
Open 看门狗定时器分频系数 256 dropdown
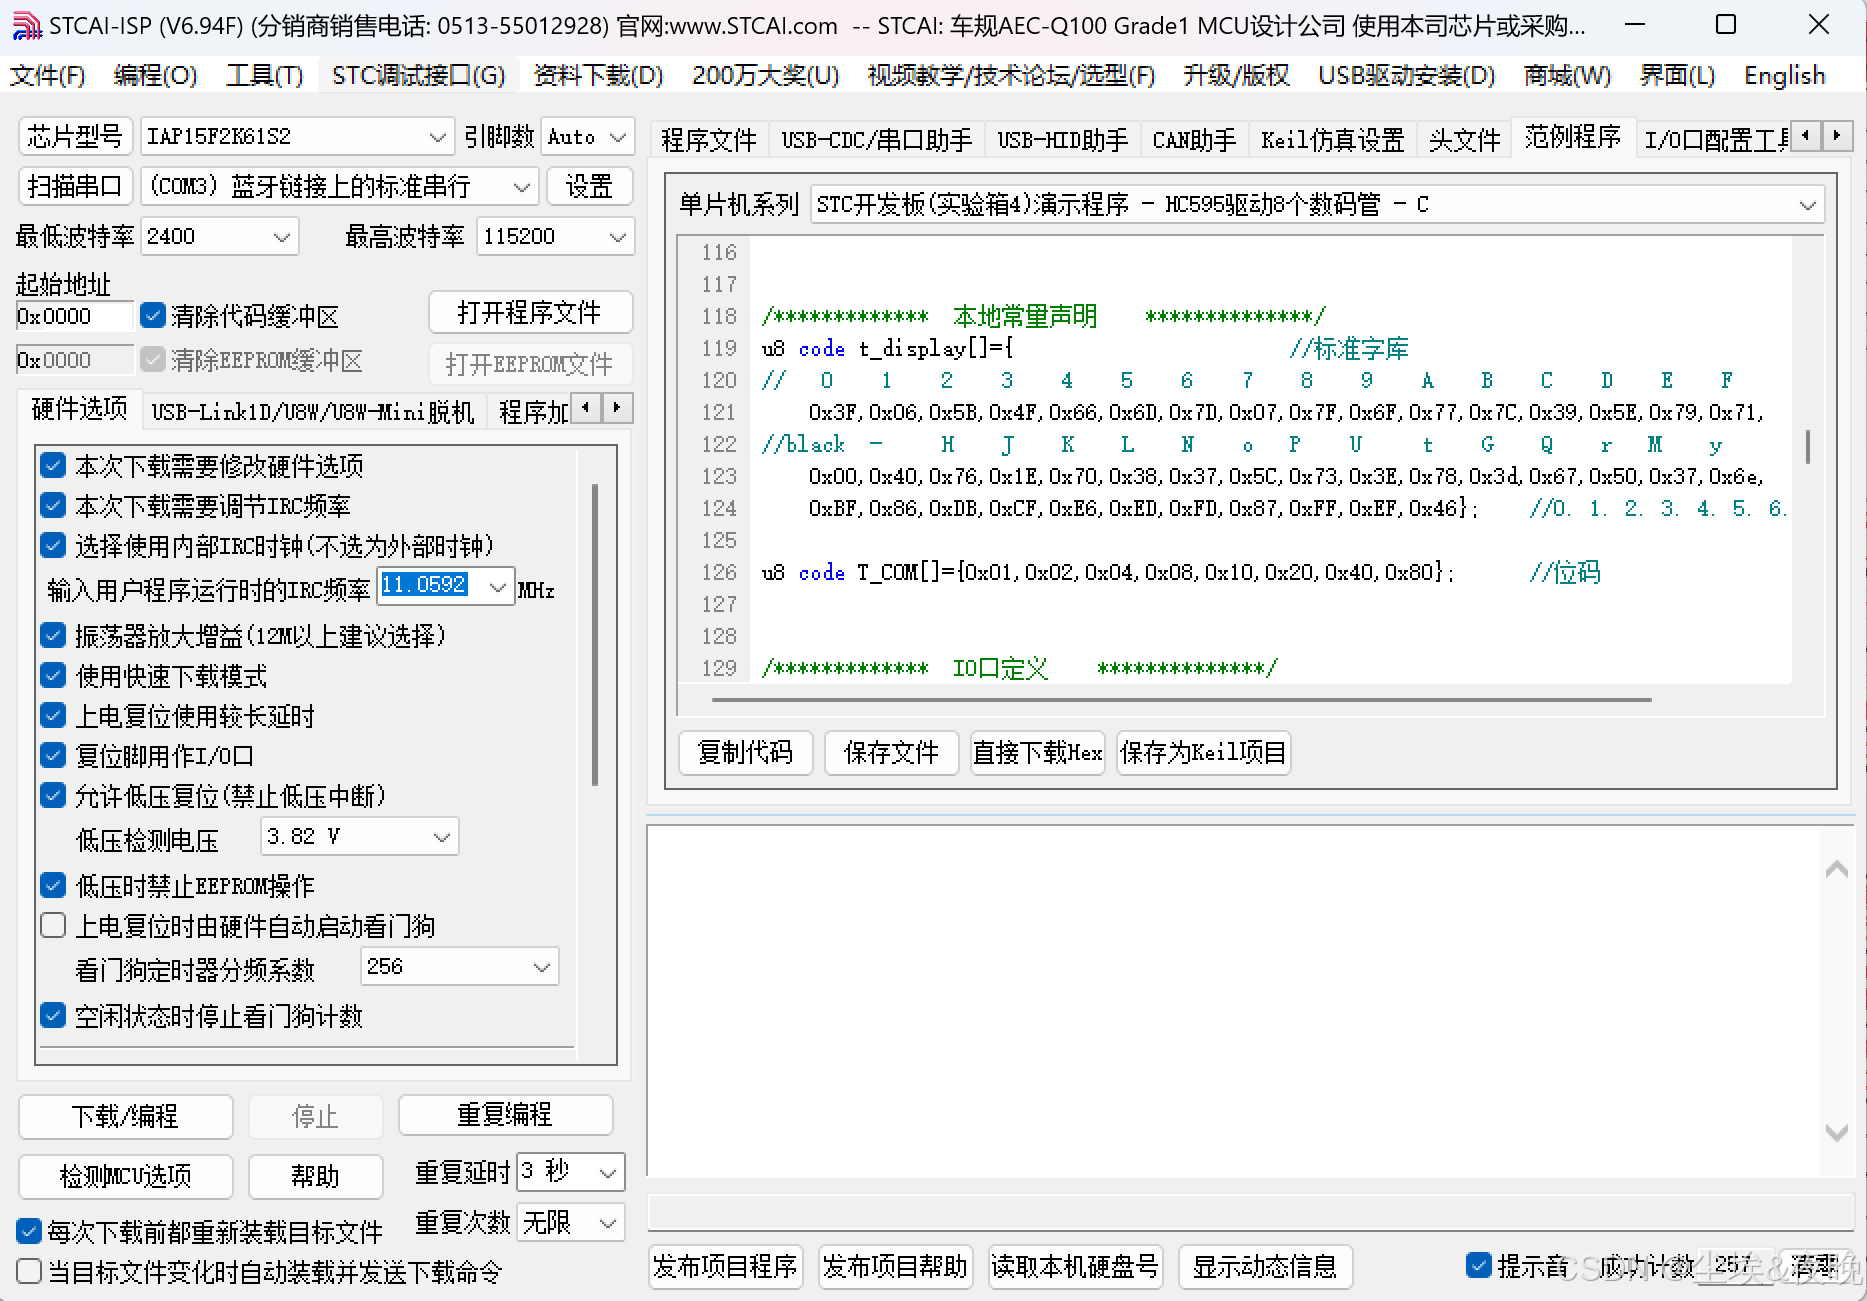[x=459, y=967]
